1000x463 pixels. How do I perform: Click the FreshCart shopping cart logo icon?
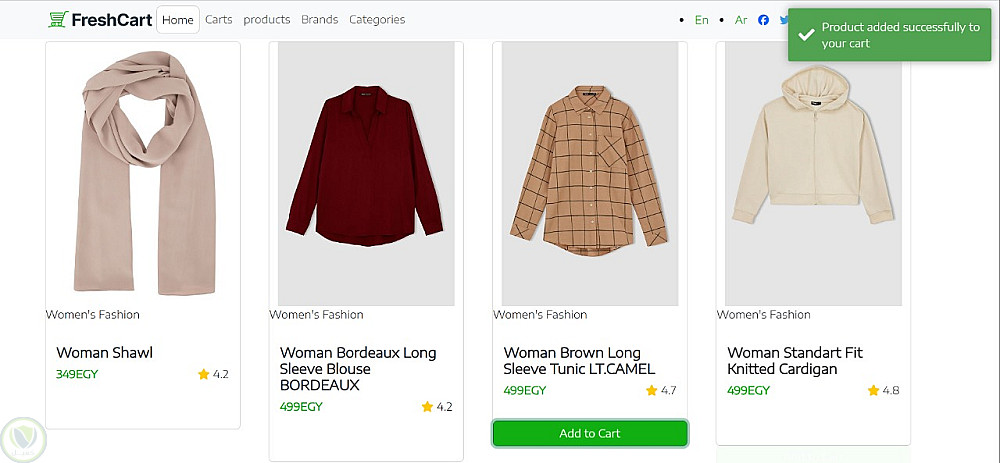58,19
